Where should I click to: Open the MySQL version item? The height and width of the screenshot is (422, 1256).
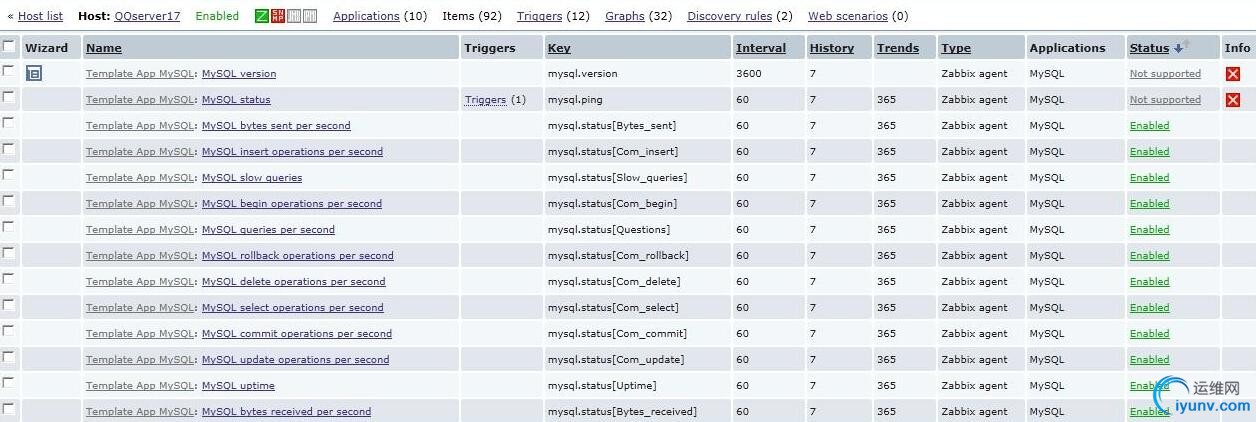(x=239, y=74)
